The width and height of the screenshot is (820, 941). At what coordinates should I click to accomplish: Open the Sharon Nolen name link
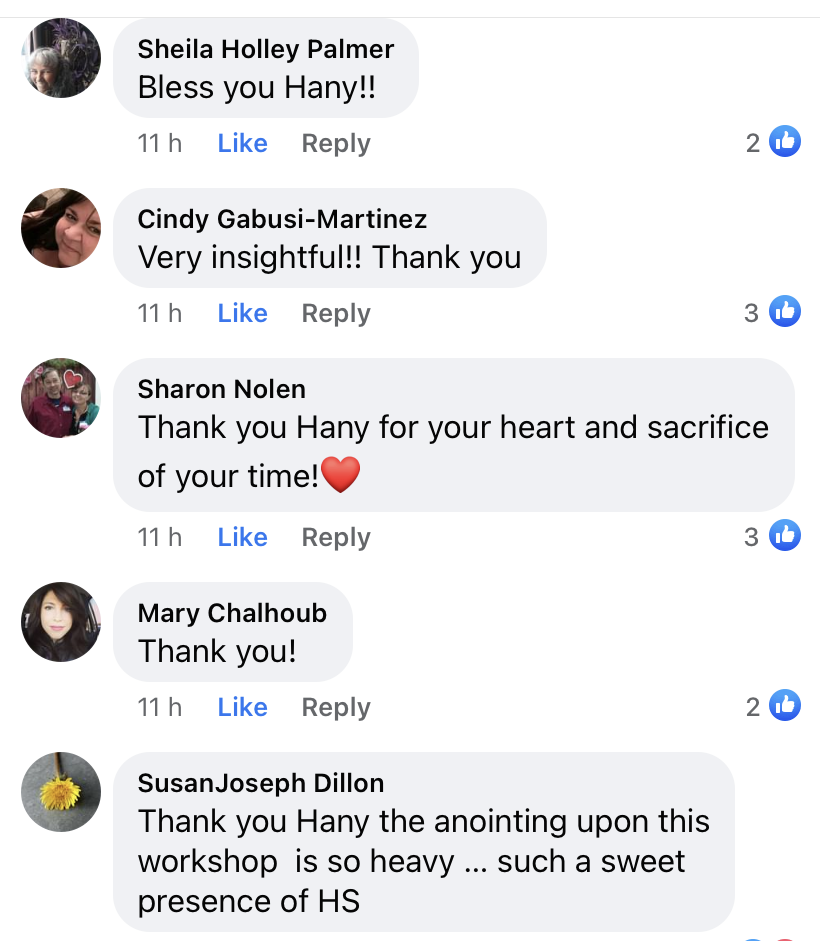pyautogui.click(x=222, y=389)
